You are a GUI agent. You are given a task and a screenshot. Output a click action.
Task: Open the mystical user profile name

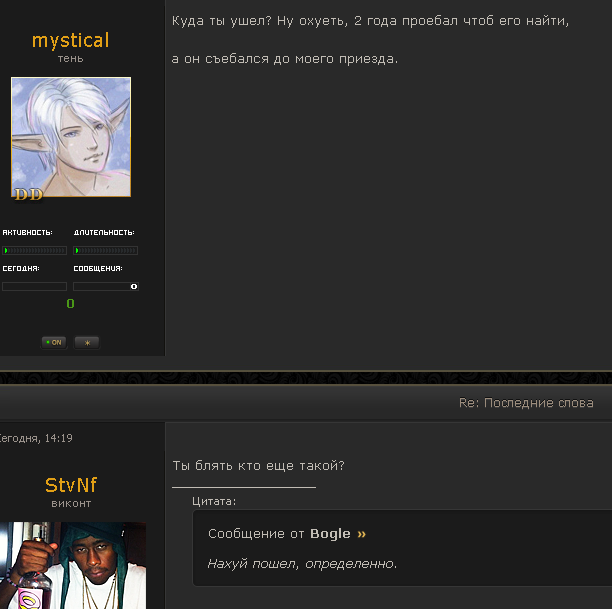coord(71,41)
